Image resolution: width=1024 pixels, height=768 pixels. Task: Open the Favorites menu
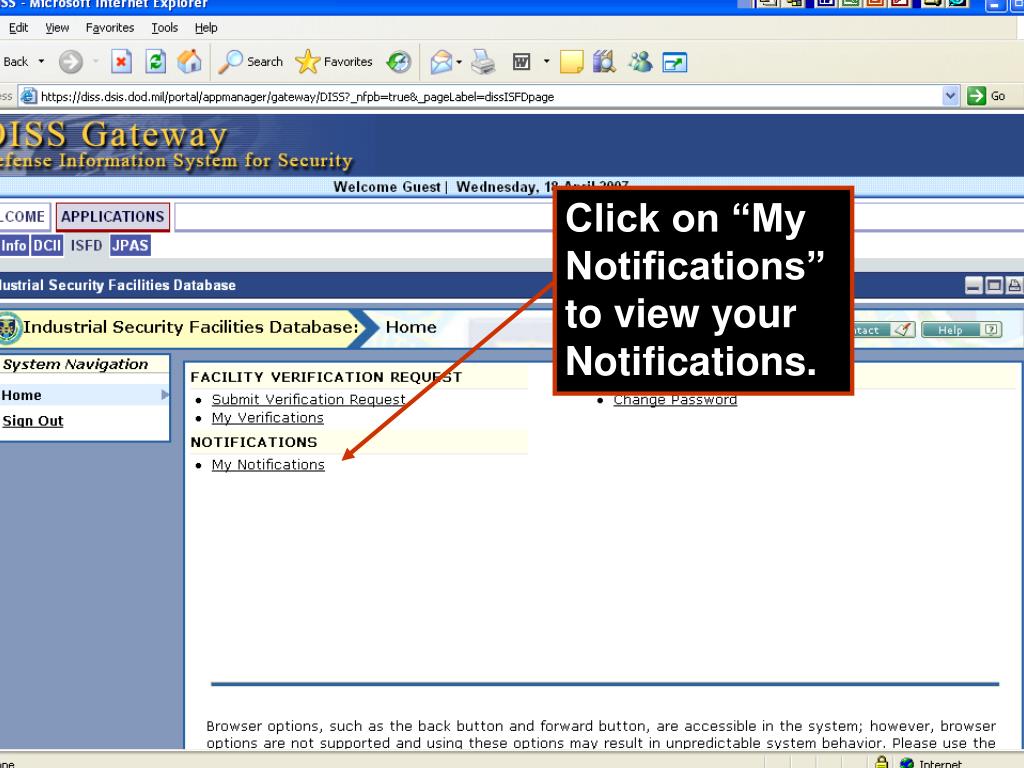tap(110, 27)
